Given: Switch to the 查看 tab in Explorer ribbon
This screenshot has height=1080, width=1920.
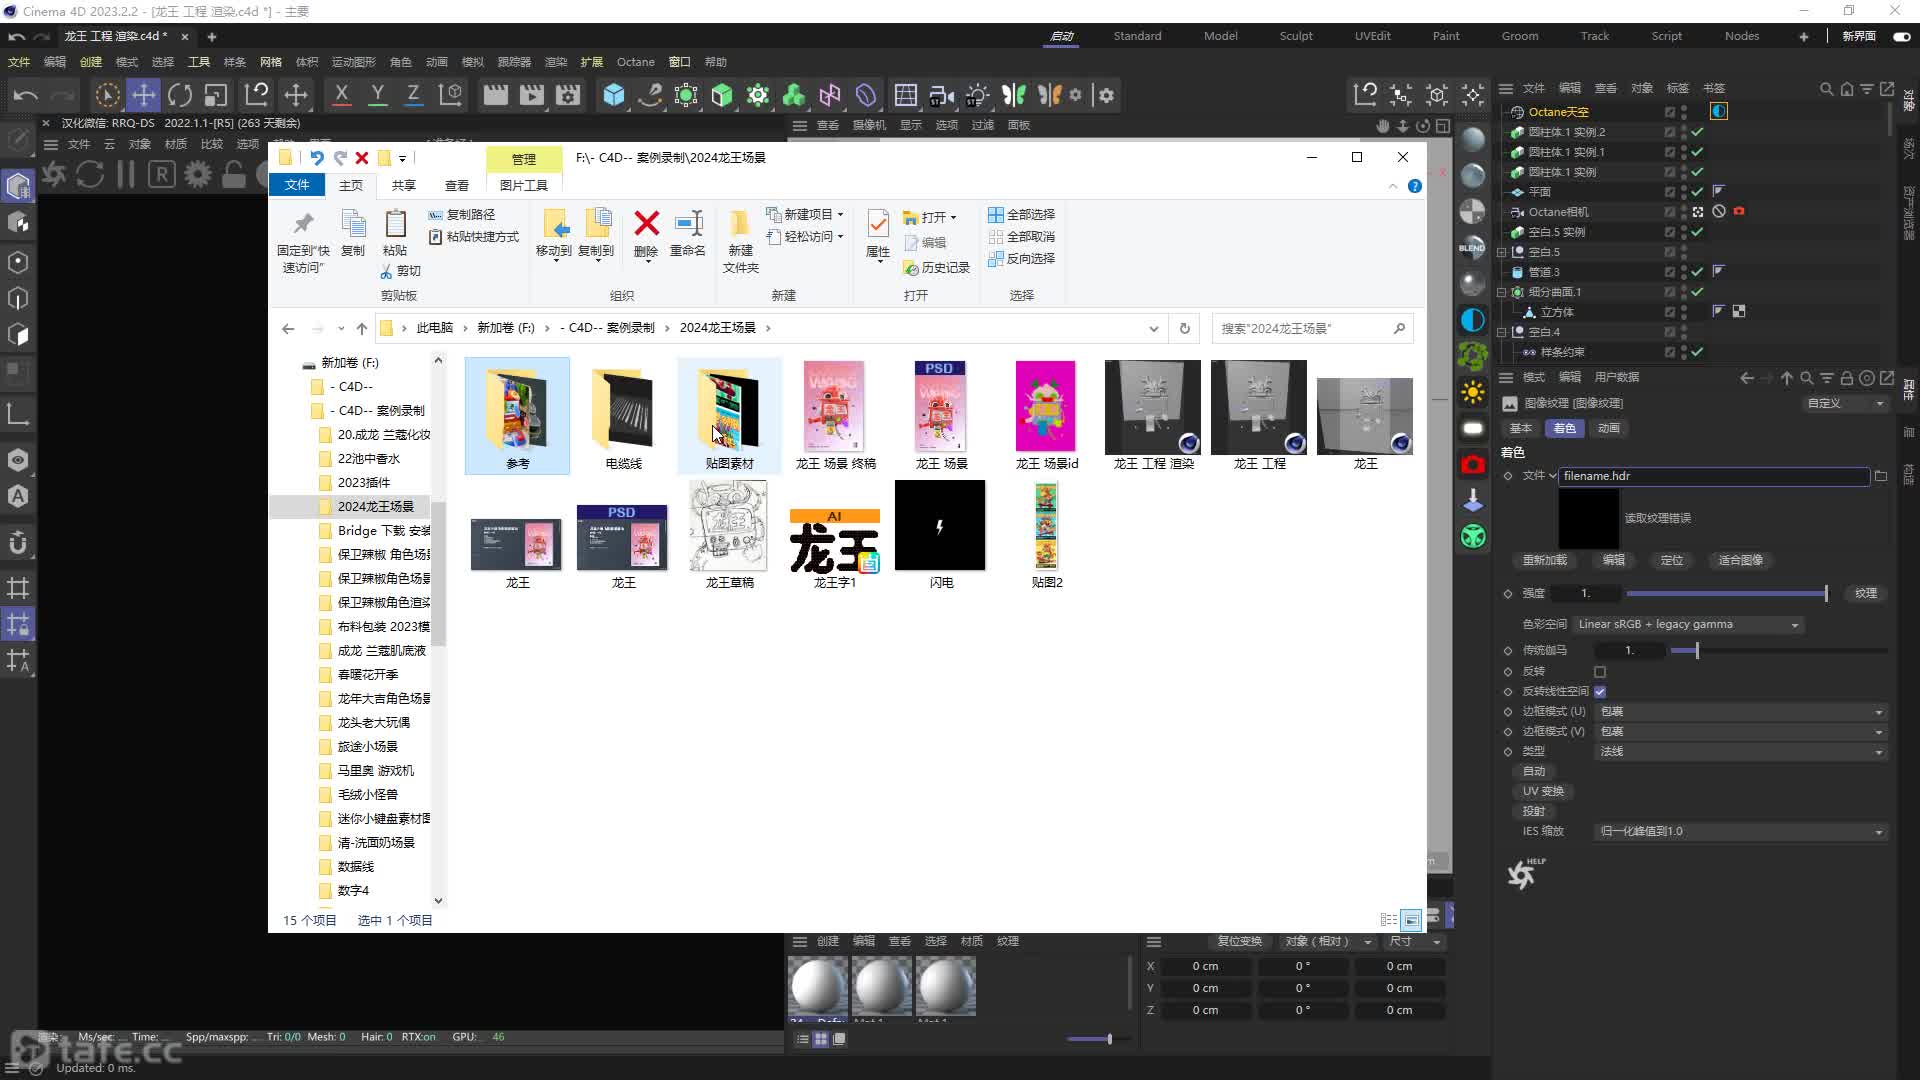Looking at the screenshot, I should tap(457, 185).
